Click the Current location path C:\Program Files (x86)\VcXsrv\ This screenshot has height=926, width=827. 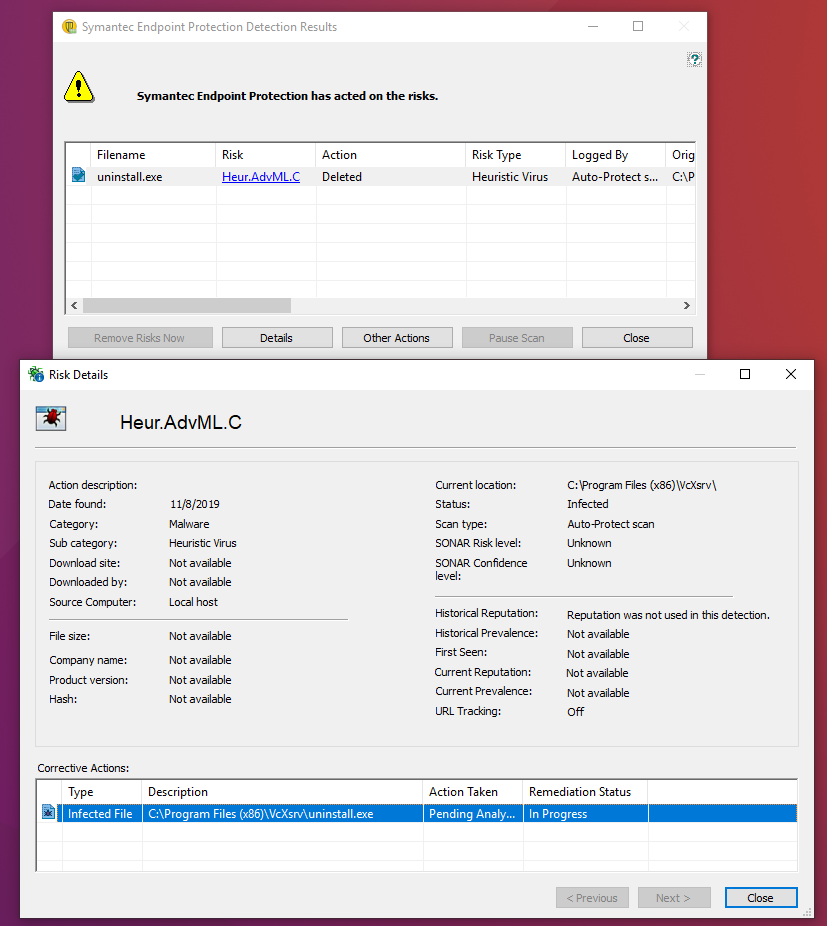pyautogui.click(x=642, y=485)
